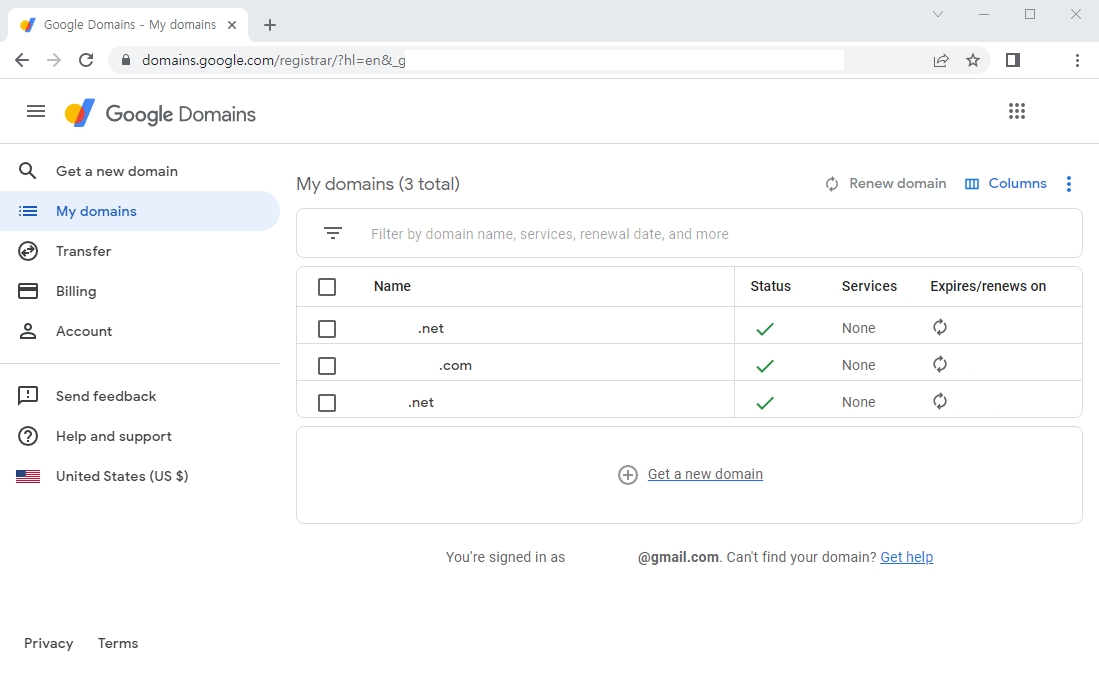Image resolution: width=1099 pixels, height=678 pixels.
Task: Click the Status column header
Action: pos(770,286)
